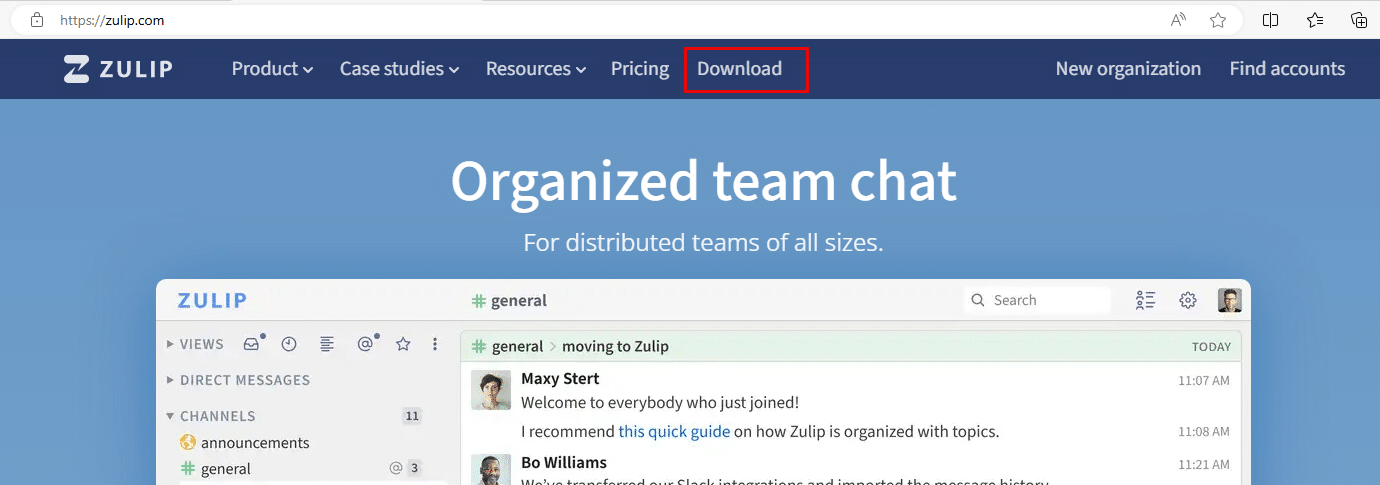Click the combined feed lines icon

tap(327, 344)
